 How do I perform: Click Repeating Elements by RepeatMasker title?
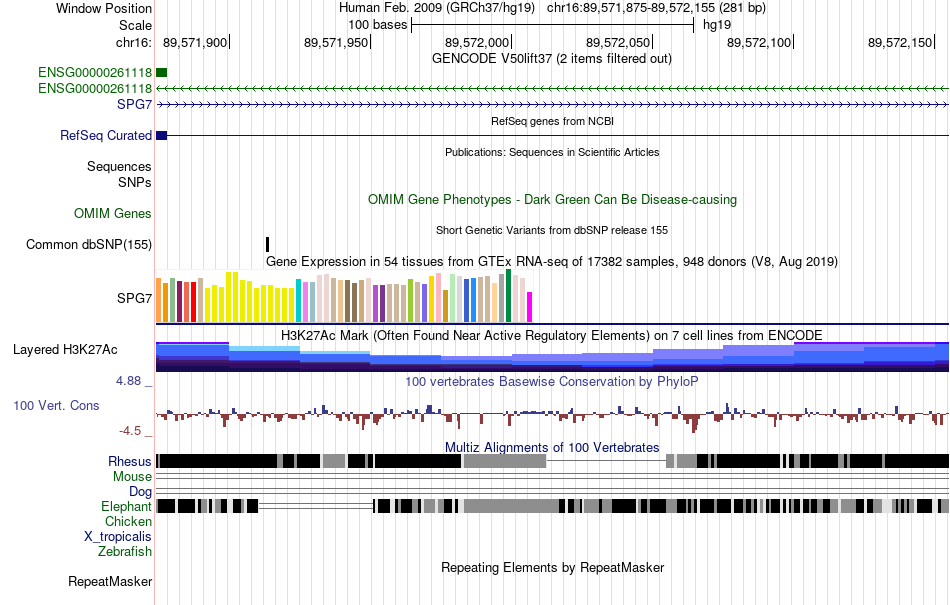[552, 567]
